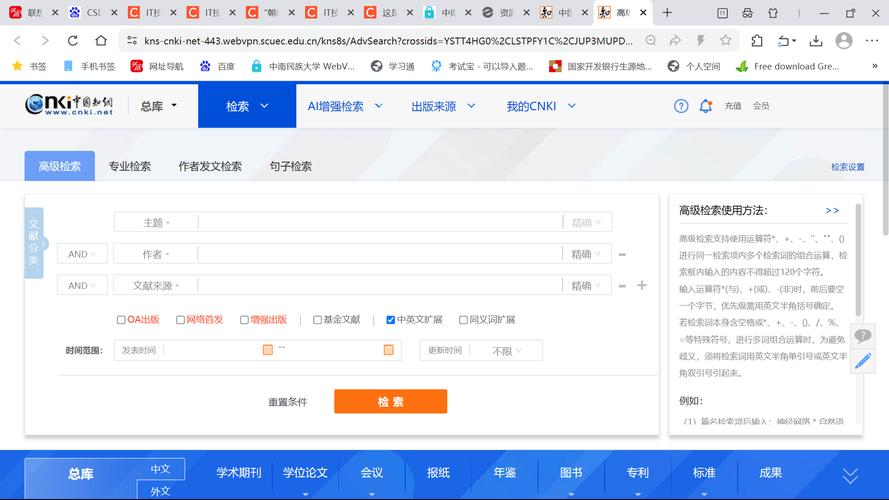Image resolution: width=889 pixels, height=500 pixels.
Task: Click the zoom magnifier in address bar
Action: (x=651, y=40)
